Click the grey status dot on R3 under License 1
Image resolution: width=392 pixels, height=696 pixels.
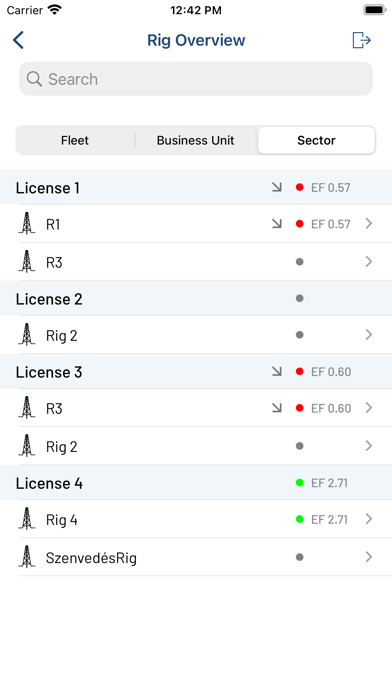300,262
